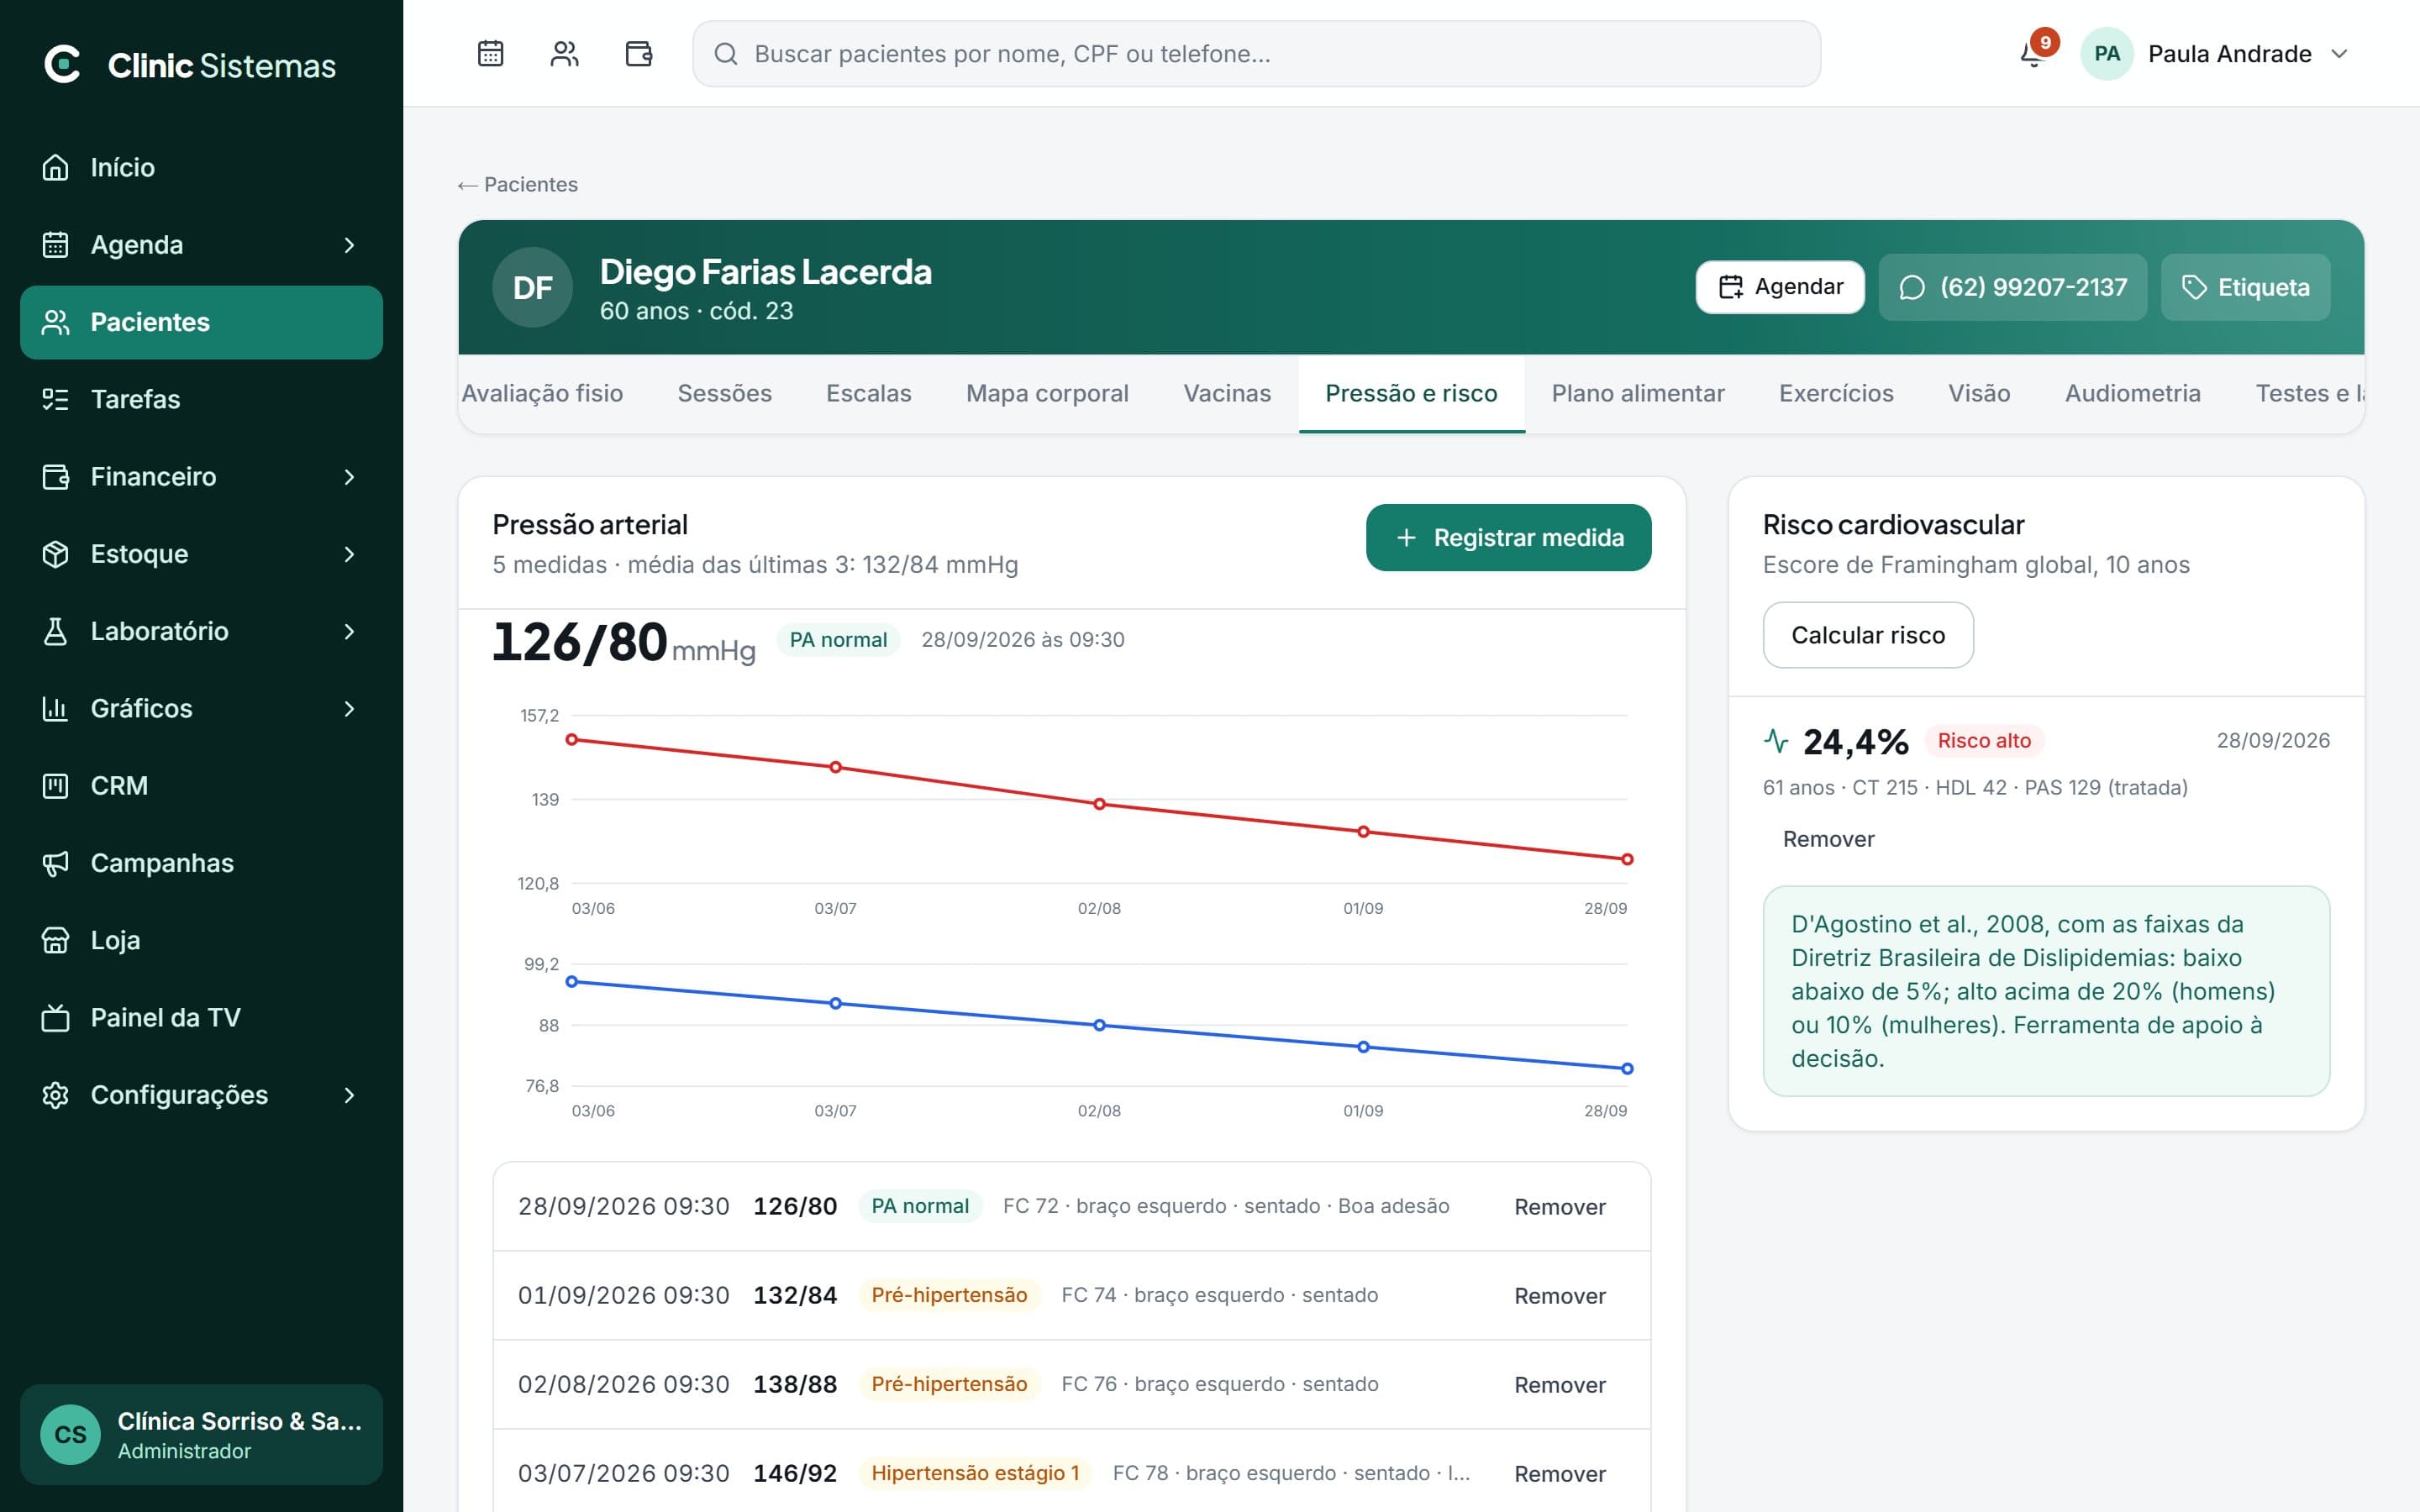Expand the Gráficos sidebar menu chevron

pyautogui.click(x=349, y=709)
